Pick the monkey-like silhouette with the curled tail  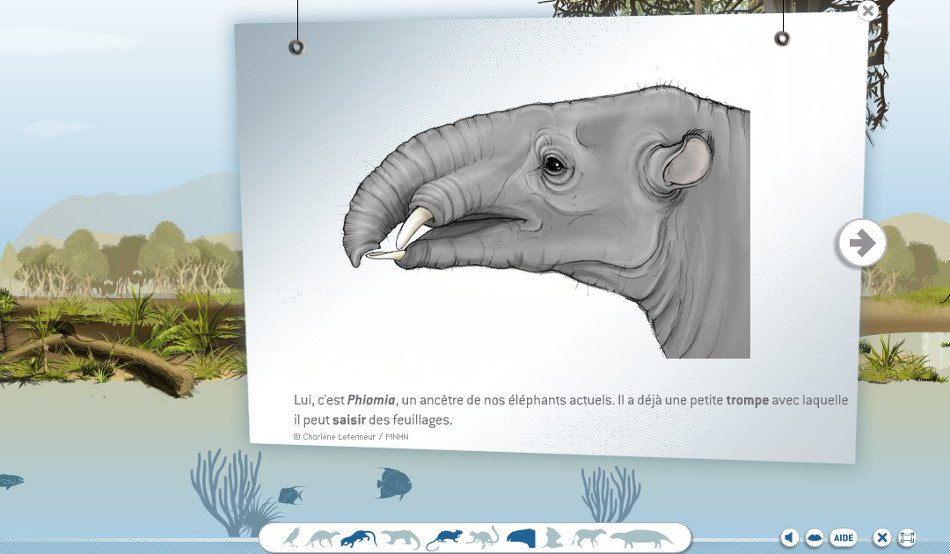click(x=482, y=539)
